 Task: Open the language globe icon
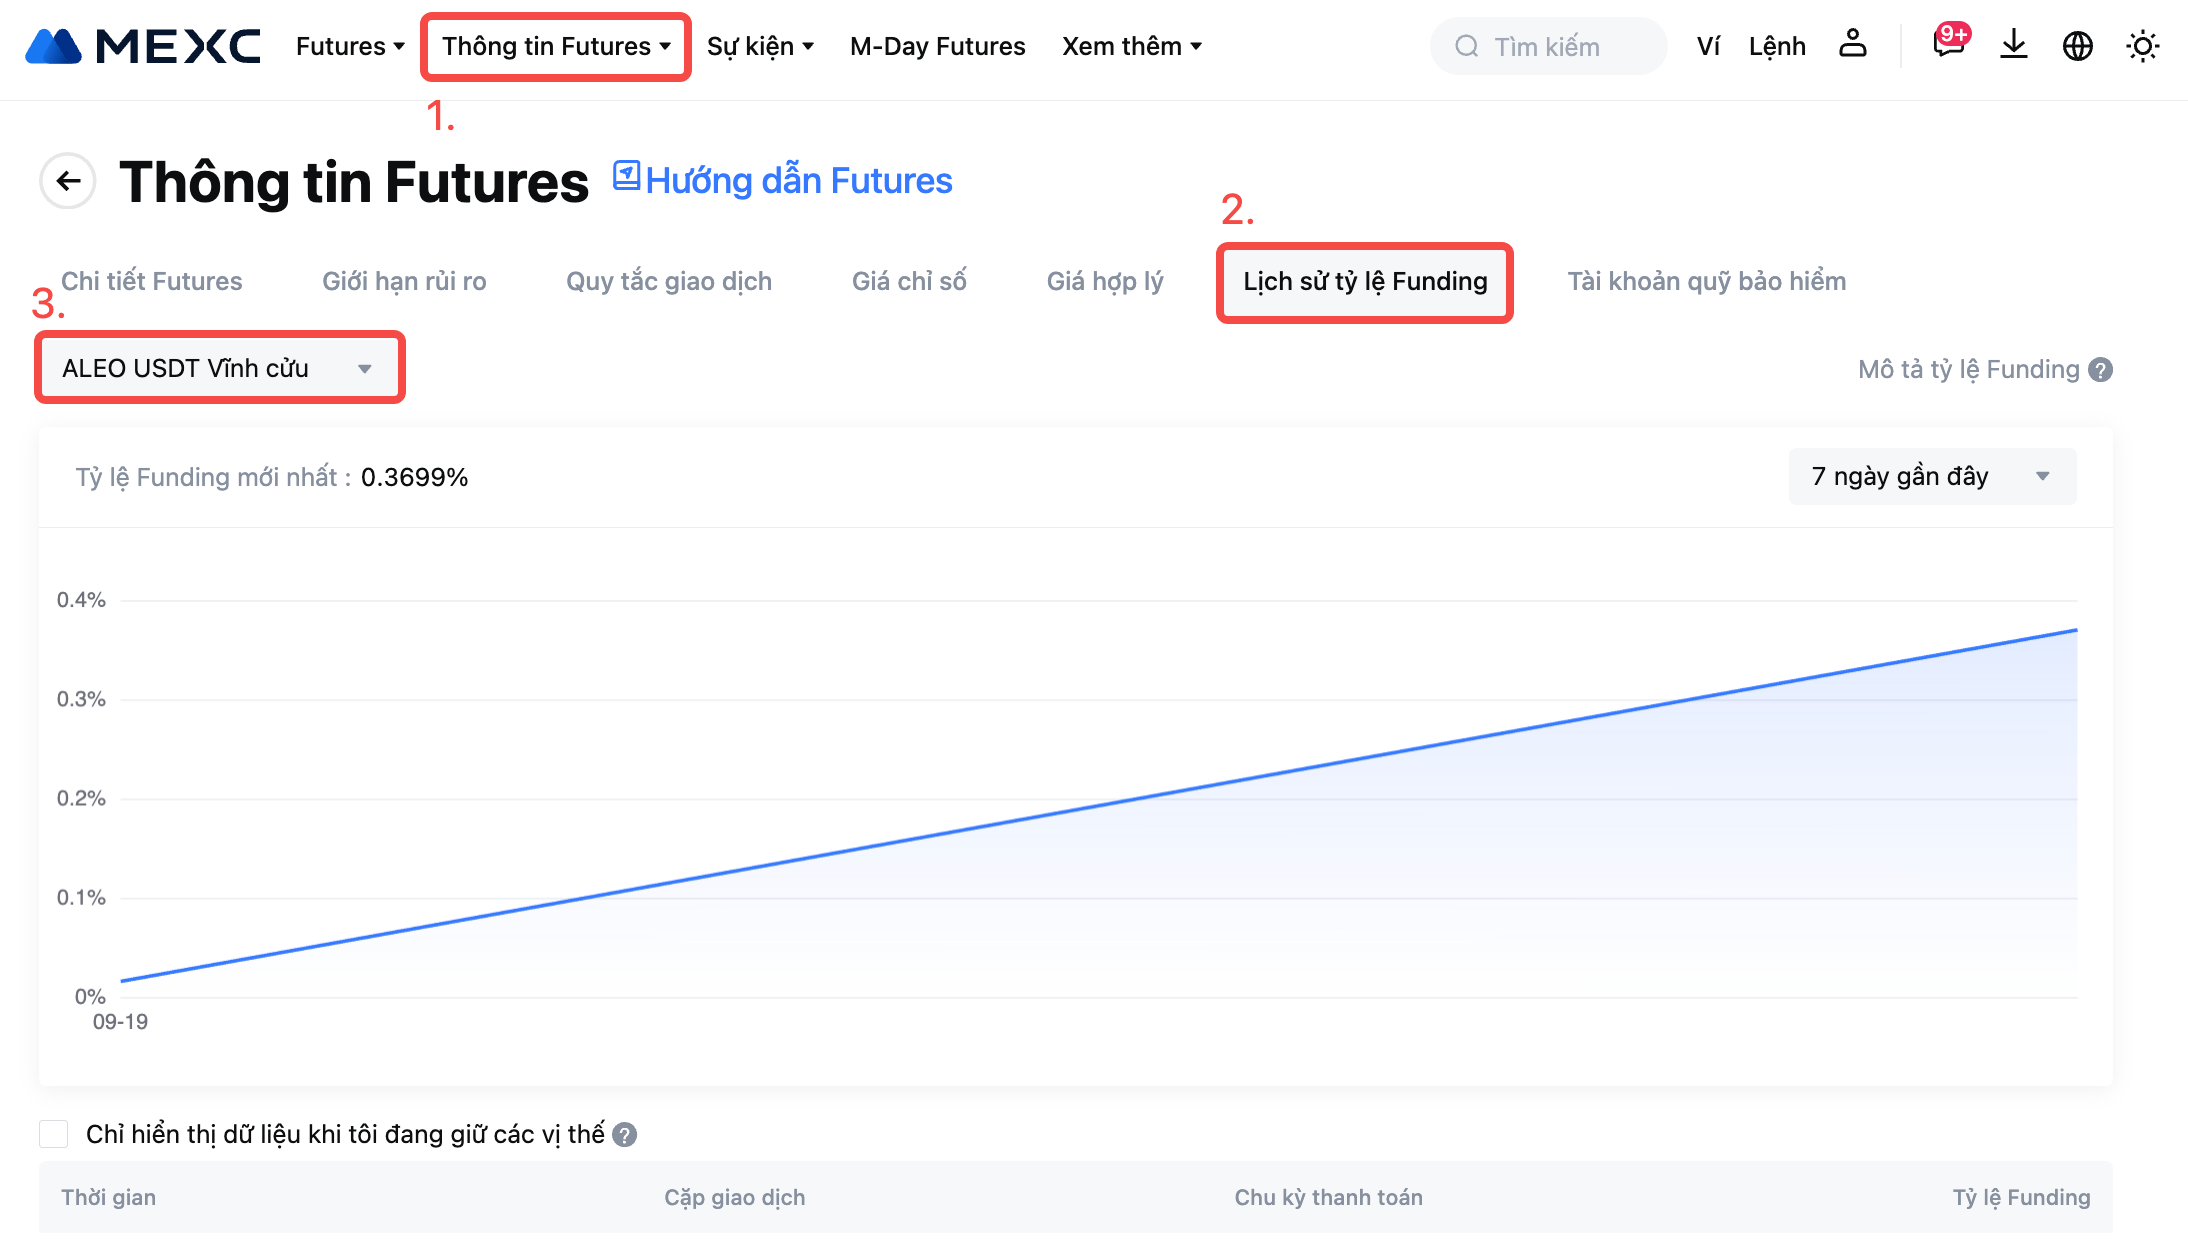point(2077,46)
